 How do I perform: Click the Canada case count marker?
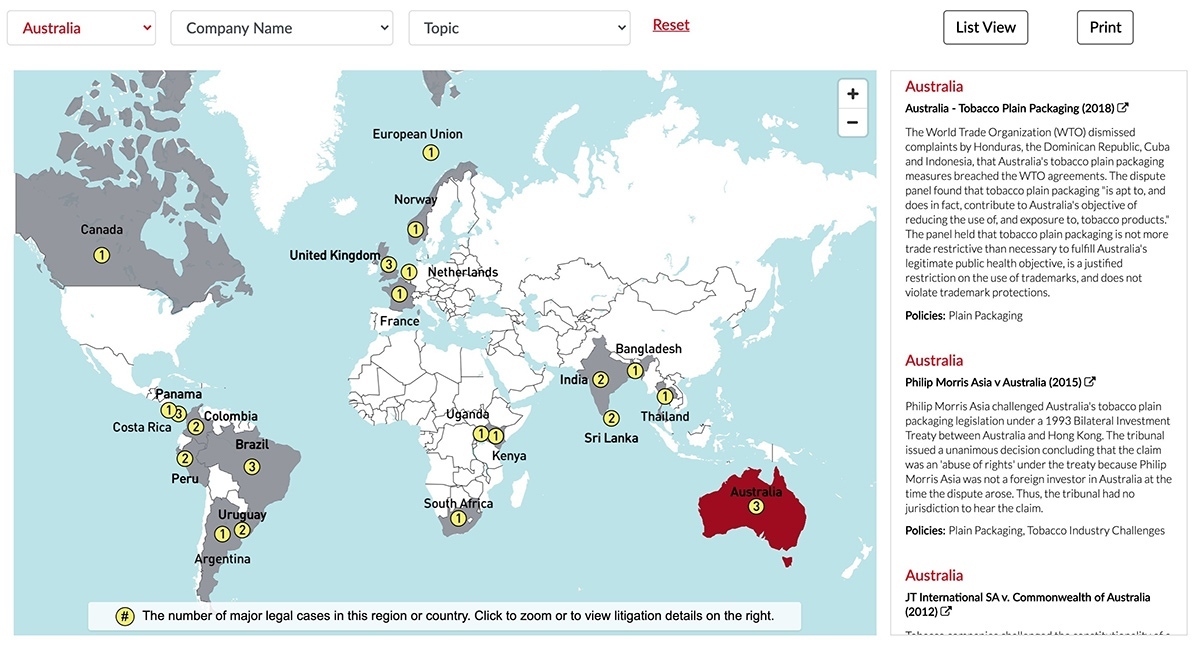point(101,255)
